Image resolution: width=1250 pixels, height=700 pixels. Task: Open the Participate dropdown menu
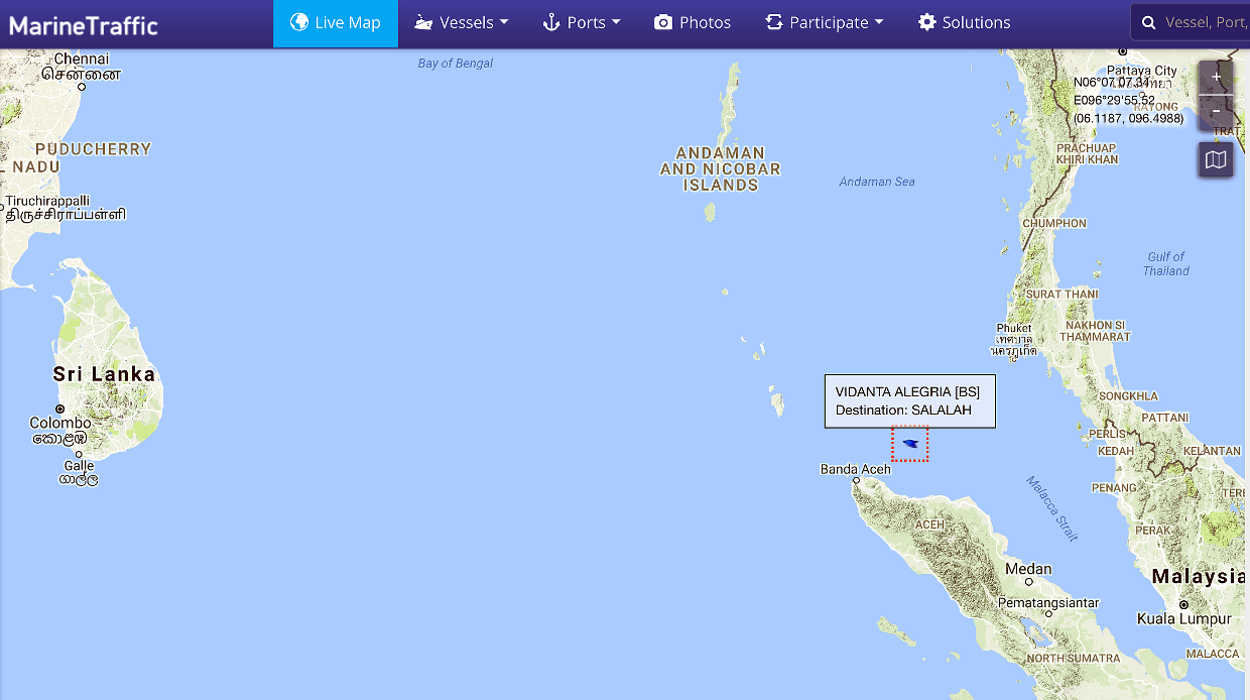point(825,22)
